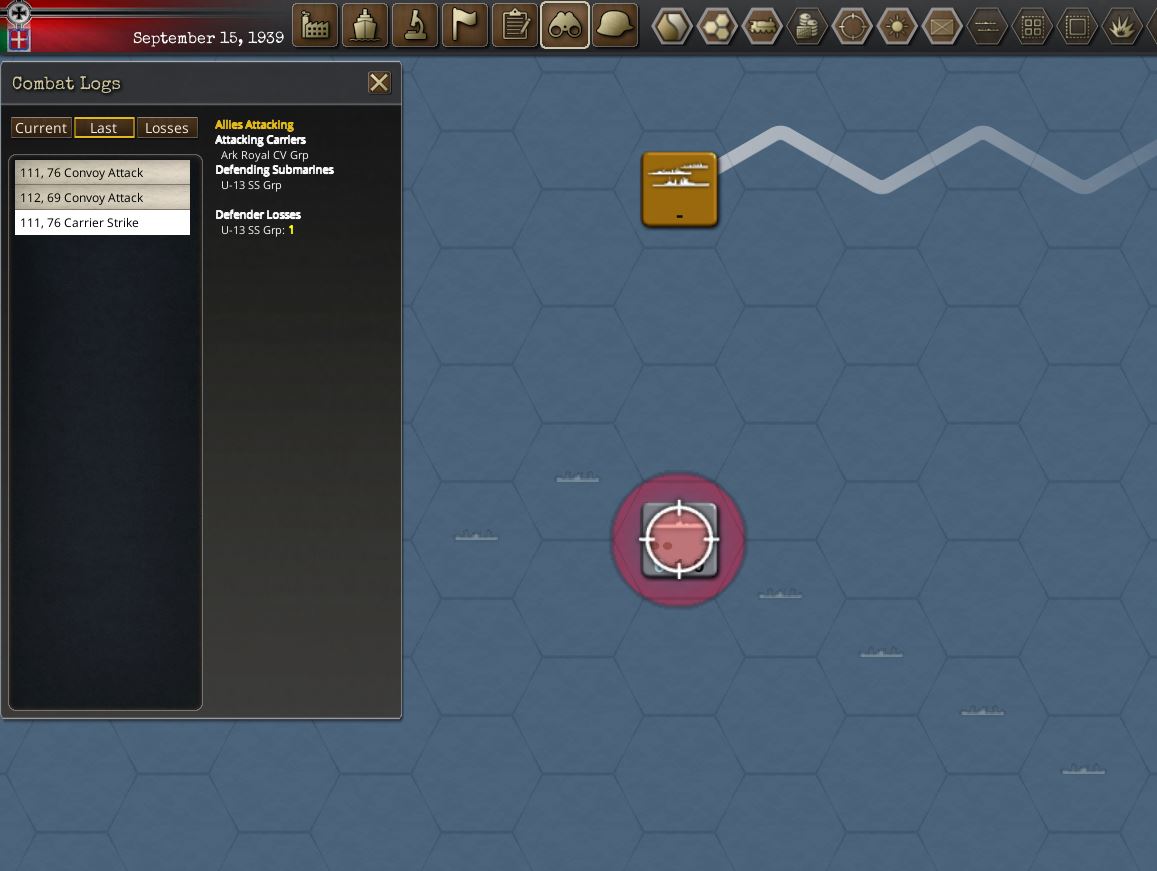1157x871 pixels.
Task: Open the factory production screen
Action: (x=315, y=26)
